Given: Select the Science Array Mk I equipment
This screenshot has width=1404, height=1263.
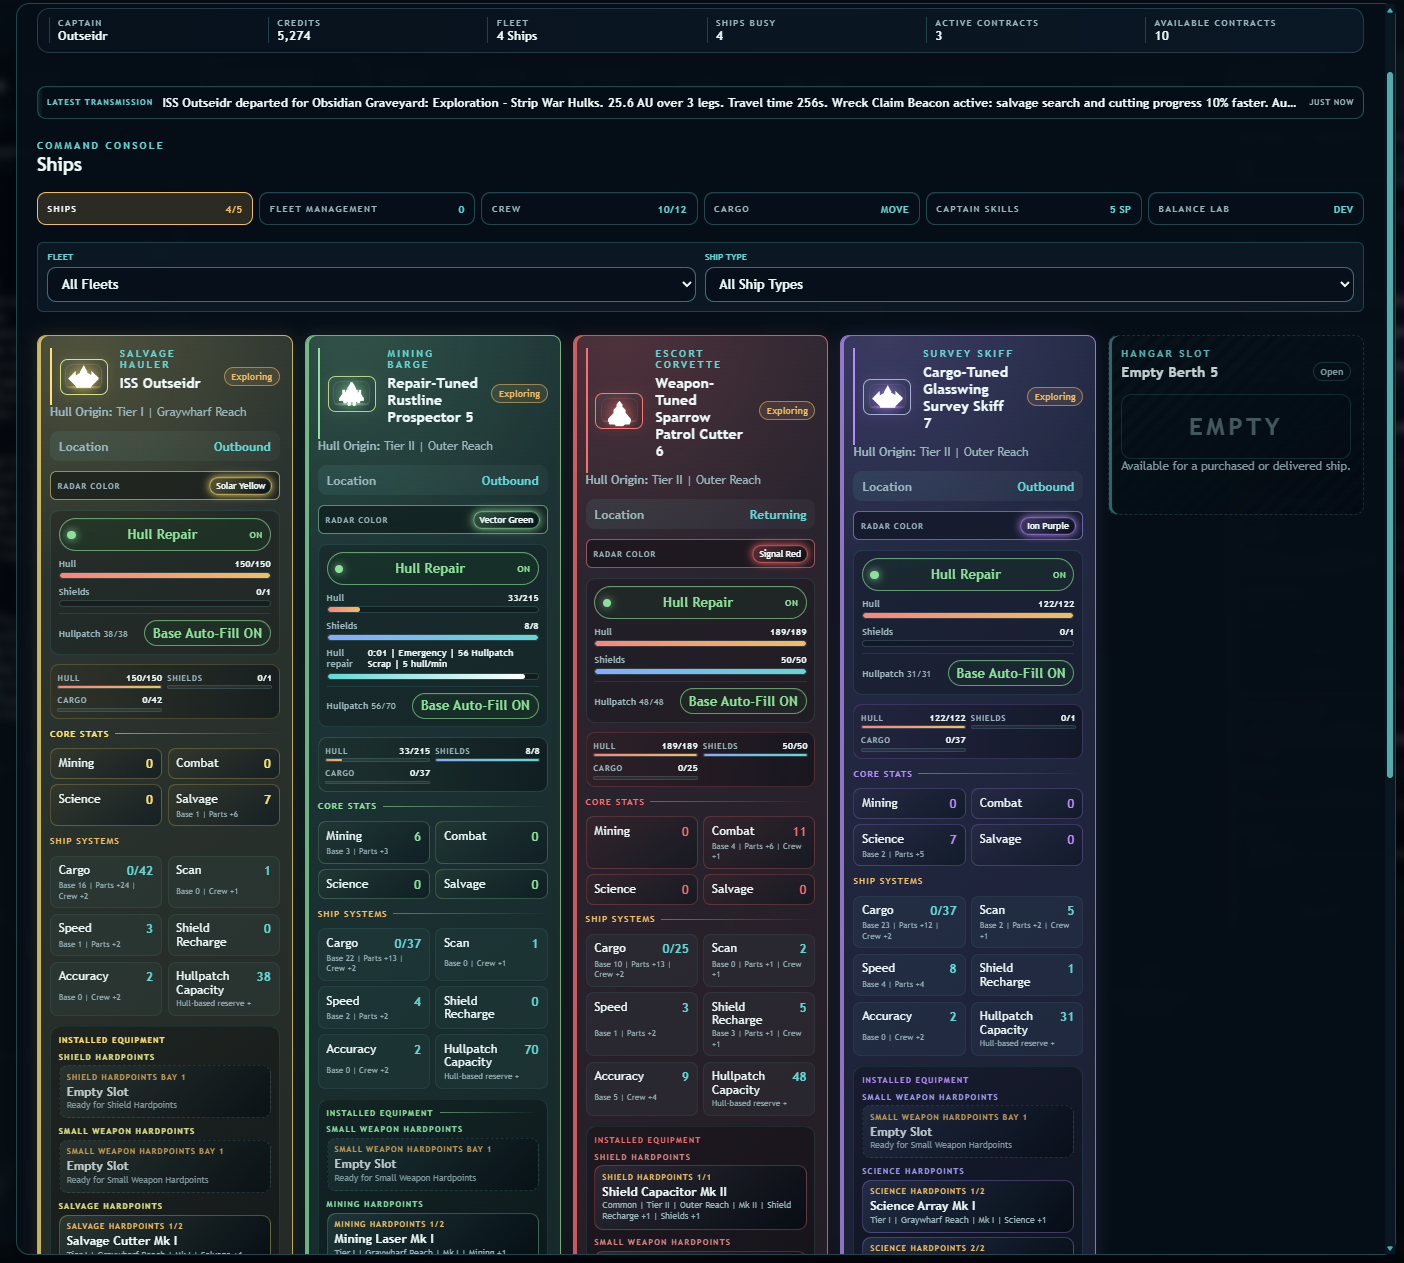Looking at the screenshot, I should click(x=968, y=1206).
